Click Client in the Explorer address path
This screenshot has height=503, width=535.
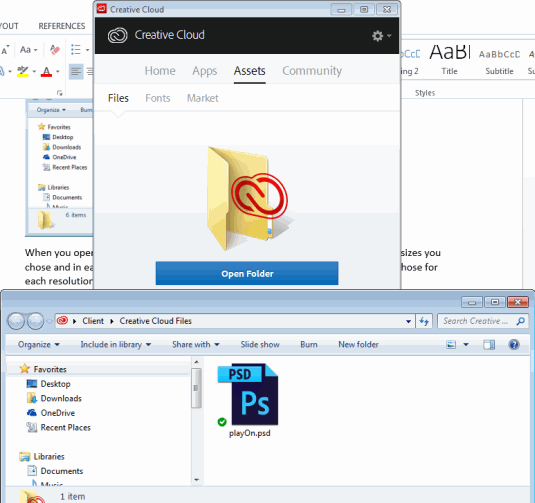93,321
